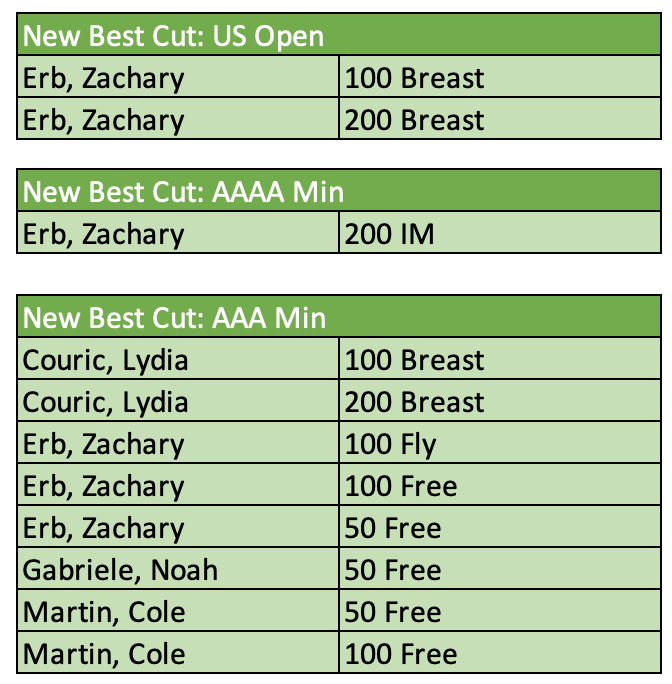The height and width of the screenshot is (684, 672).
Task: Click Couric, Lydia's 100 Breast event cell
Action: click(x=414, y=360)
